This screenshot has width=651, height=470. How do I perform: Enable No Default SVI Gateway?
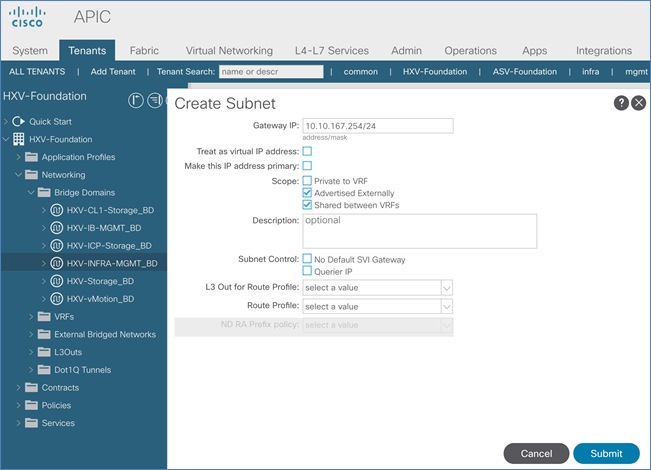pyautogui.click(x=307, y=259)
